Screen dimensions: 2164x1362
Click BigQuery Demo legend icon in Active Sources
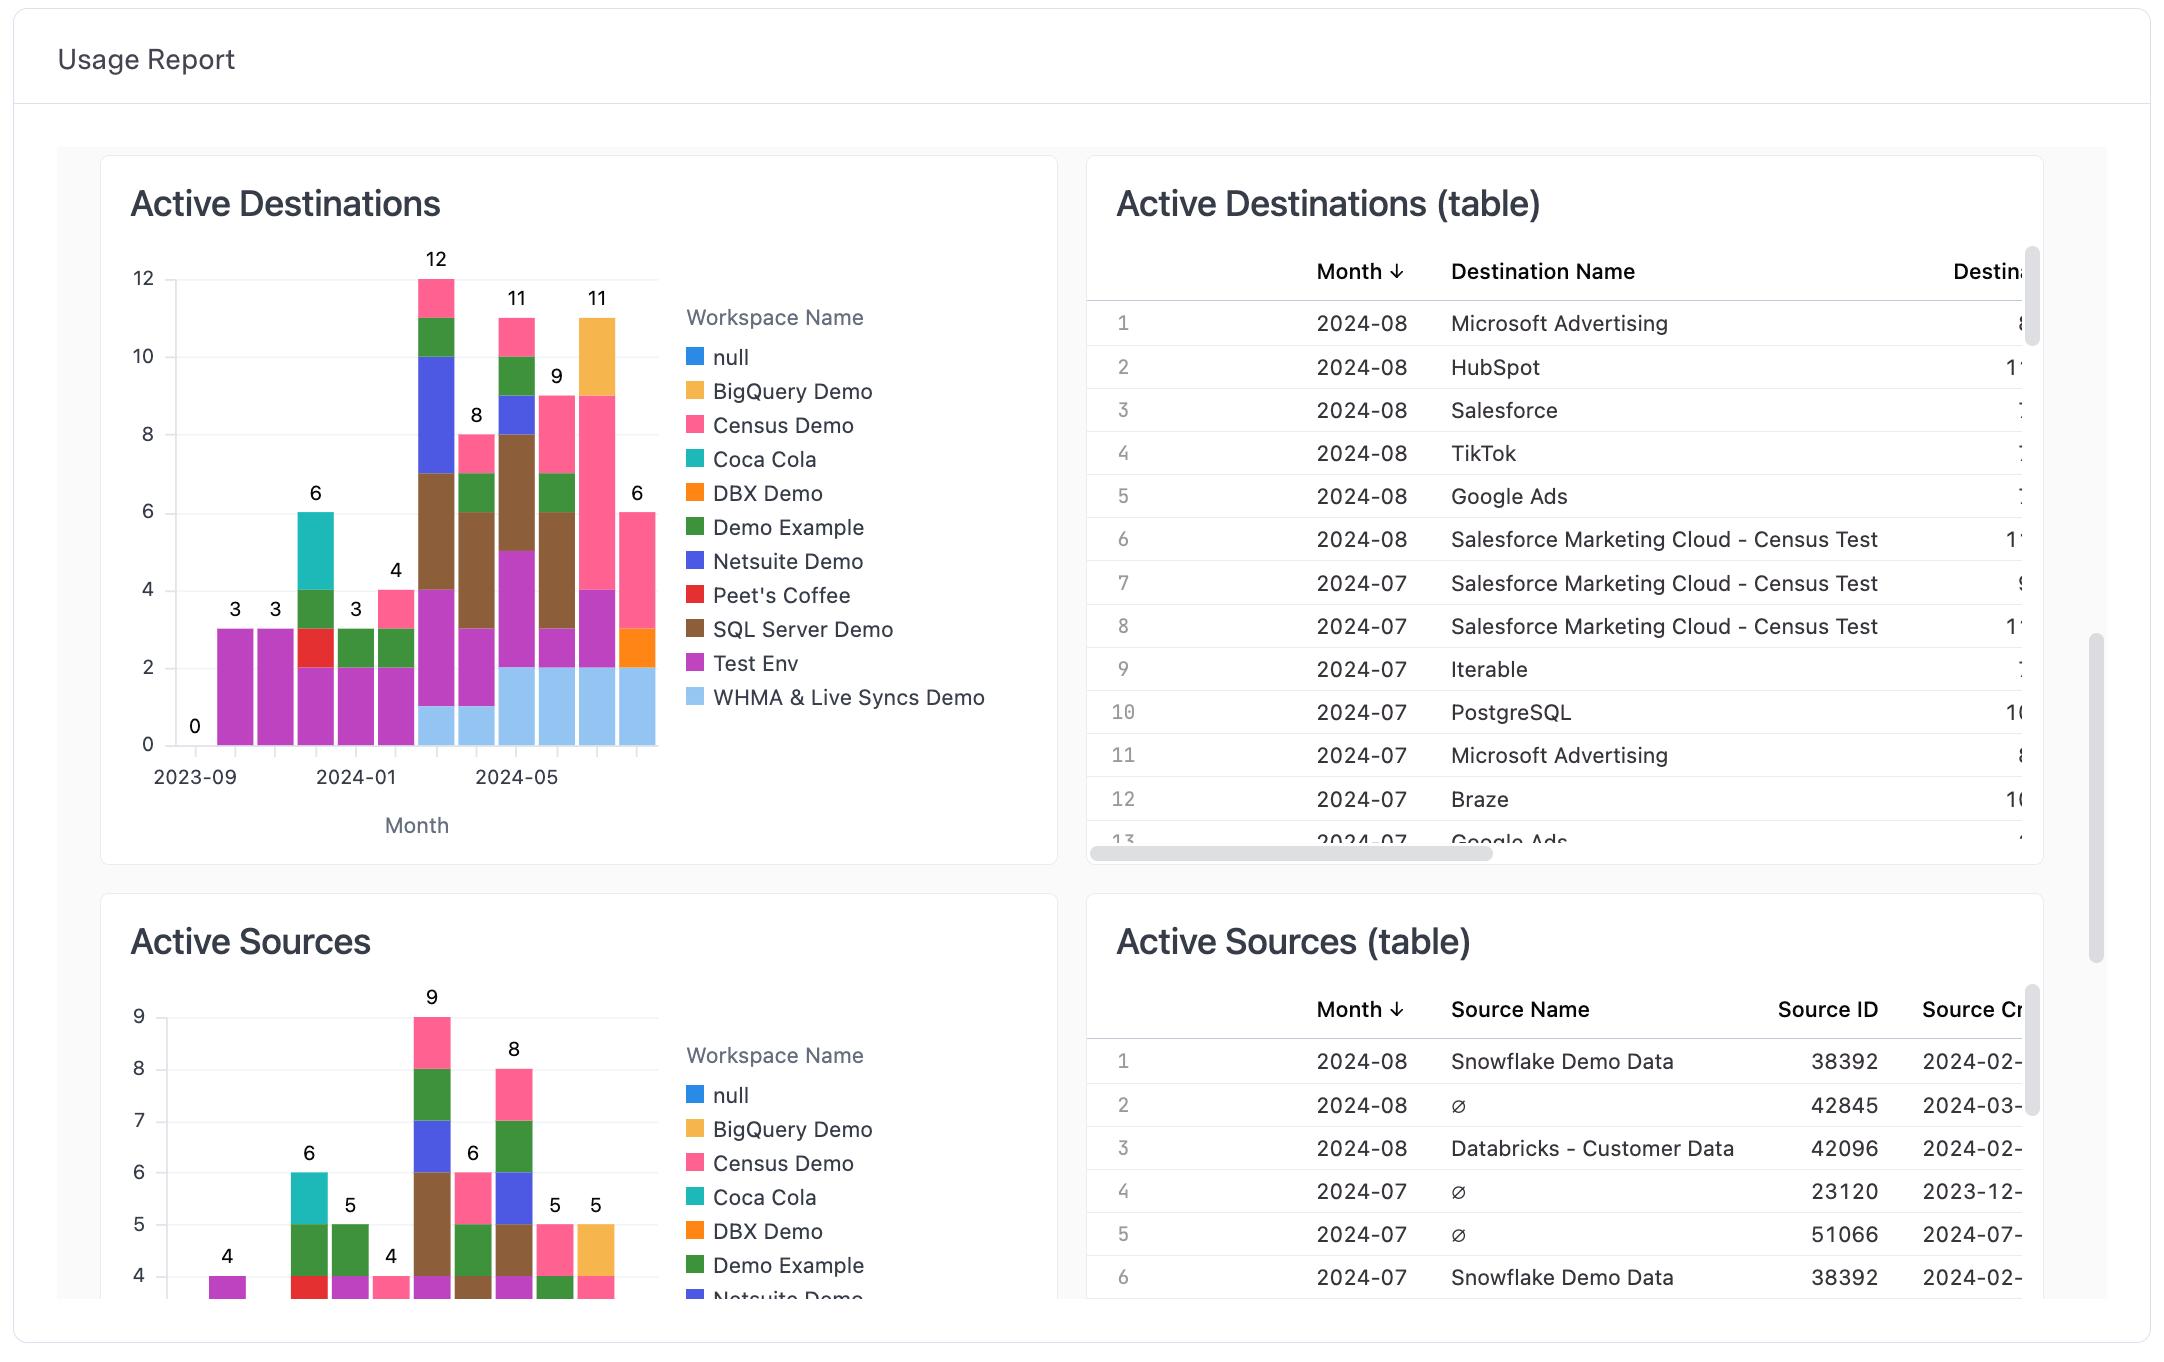pos(695,1129)
